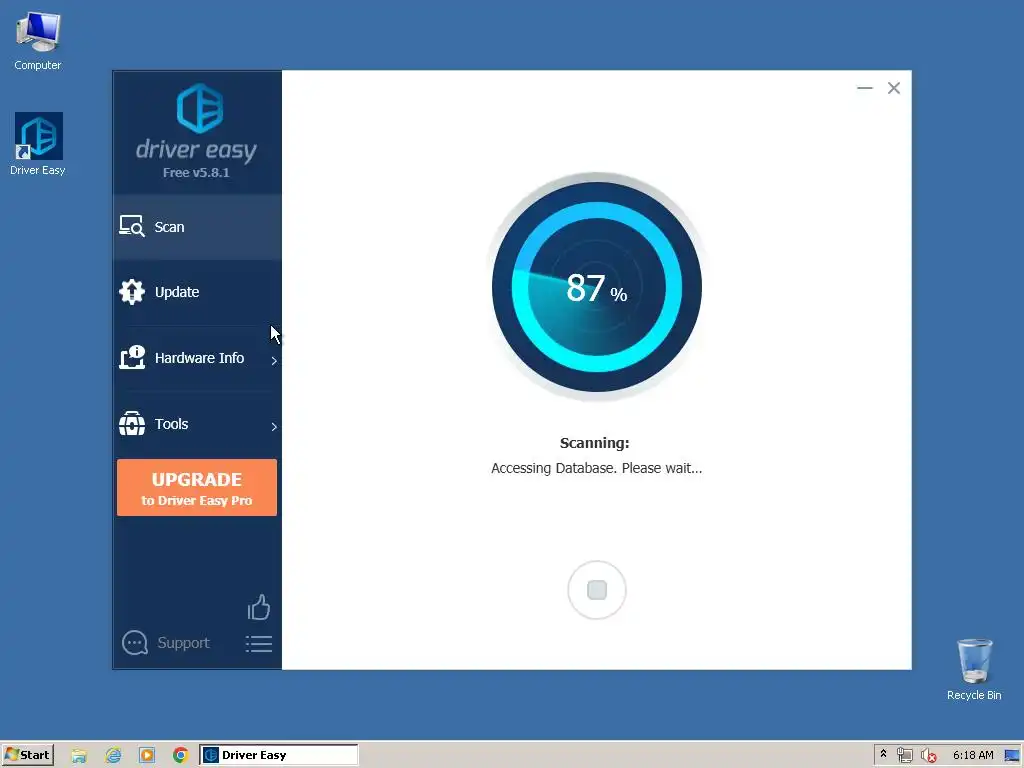Image resolution: width=1024 pixels, height=768 pixels.
Task: Click the network tray icon
Action: coord(904,755)
